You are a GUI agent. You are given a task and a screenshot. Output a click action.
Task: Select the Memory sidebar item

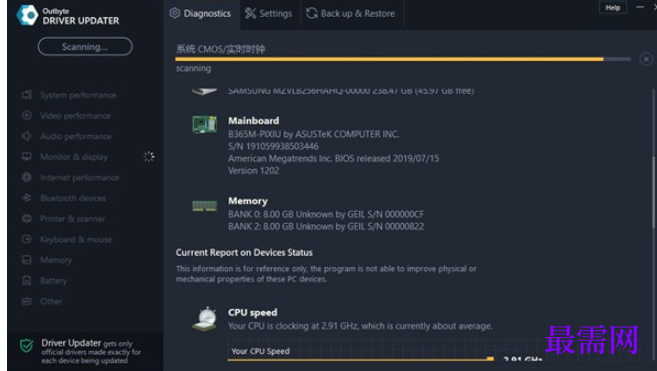pyautogui.click(x=56, y=260)
